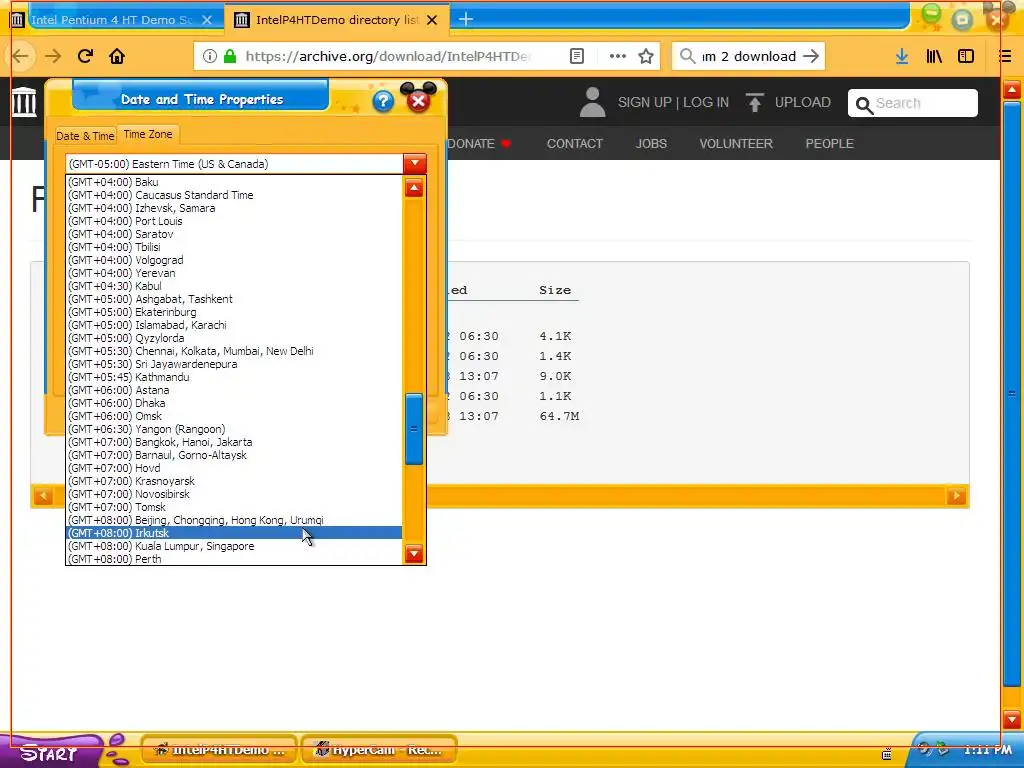Viewport: 1024px width, 768px height.
Task: Open the CONTACT page
Action: (575, 144)
